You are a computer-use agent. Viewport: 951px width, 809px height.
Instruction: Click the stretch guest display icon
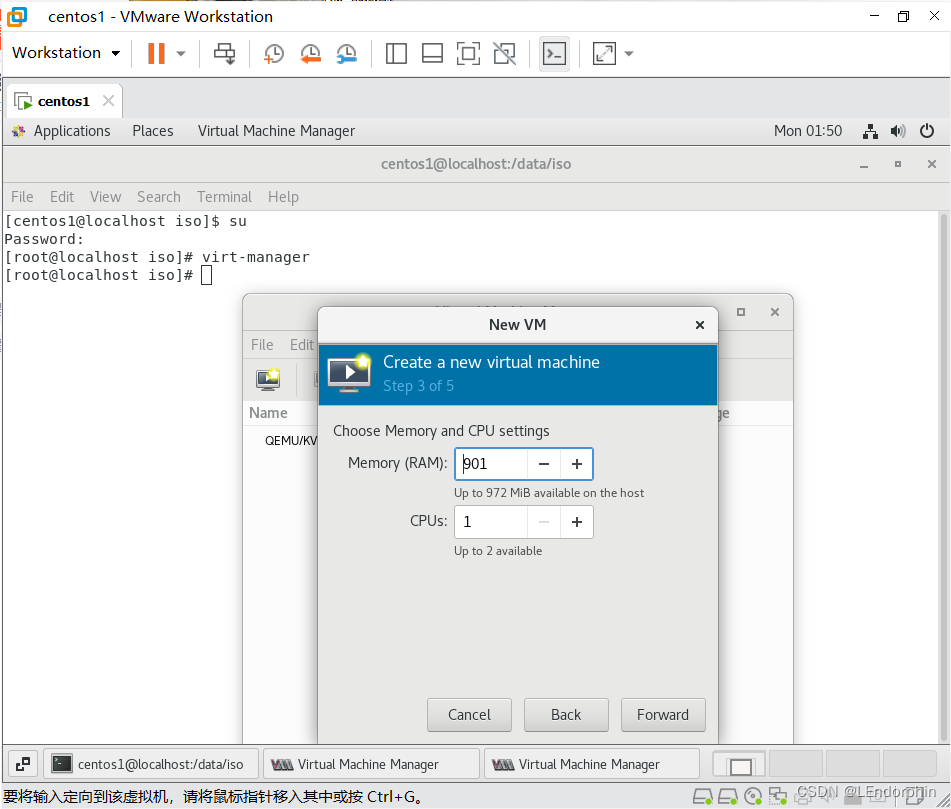pyautogui.click(x=604, y=53)
